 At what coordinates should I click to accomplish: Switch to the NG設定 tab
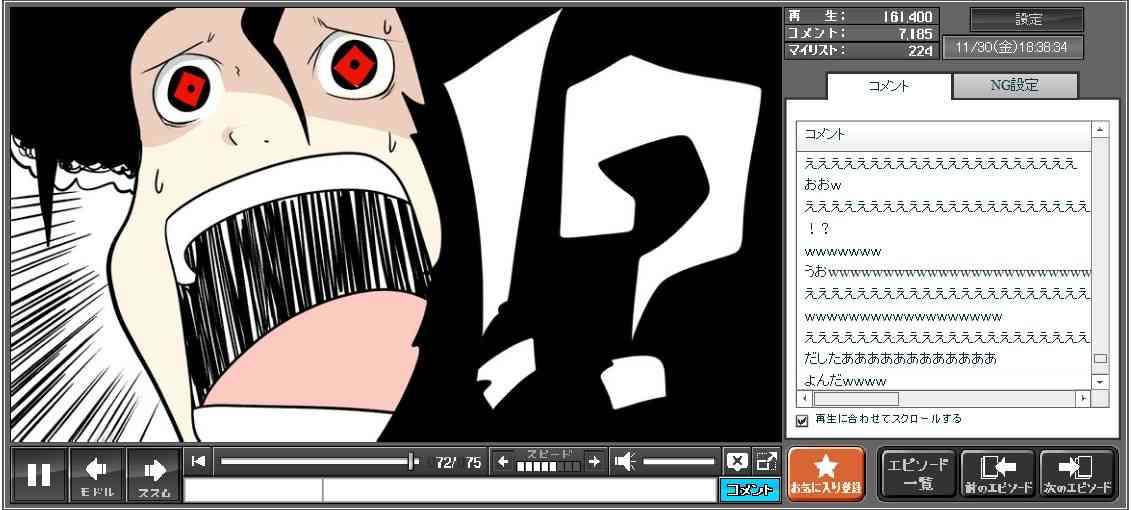pos(1014,86)
